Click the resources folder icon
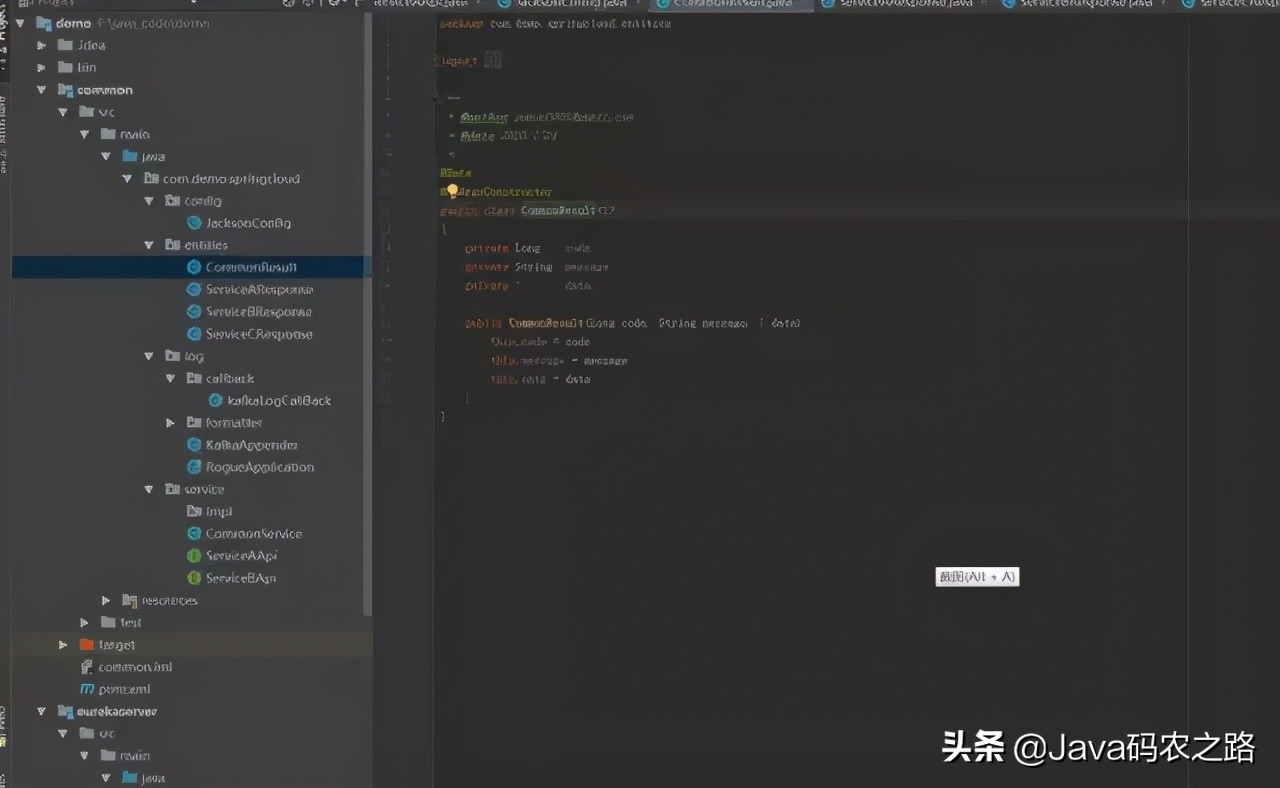1280x788 pixels. click(129, 600)
